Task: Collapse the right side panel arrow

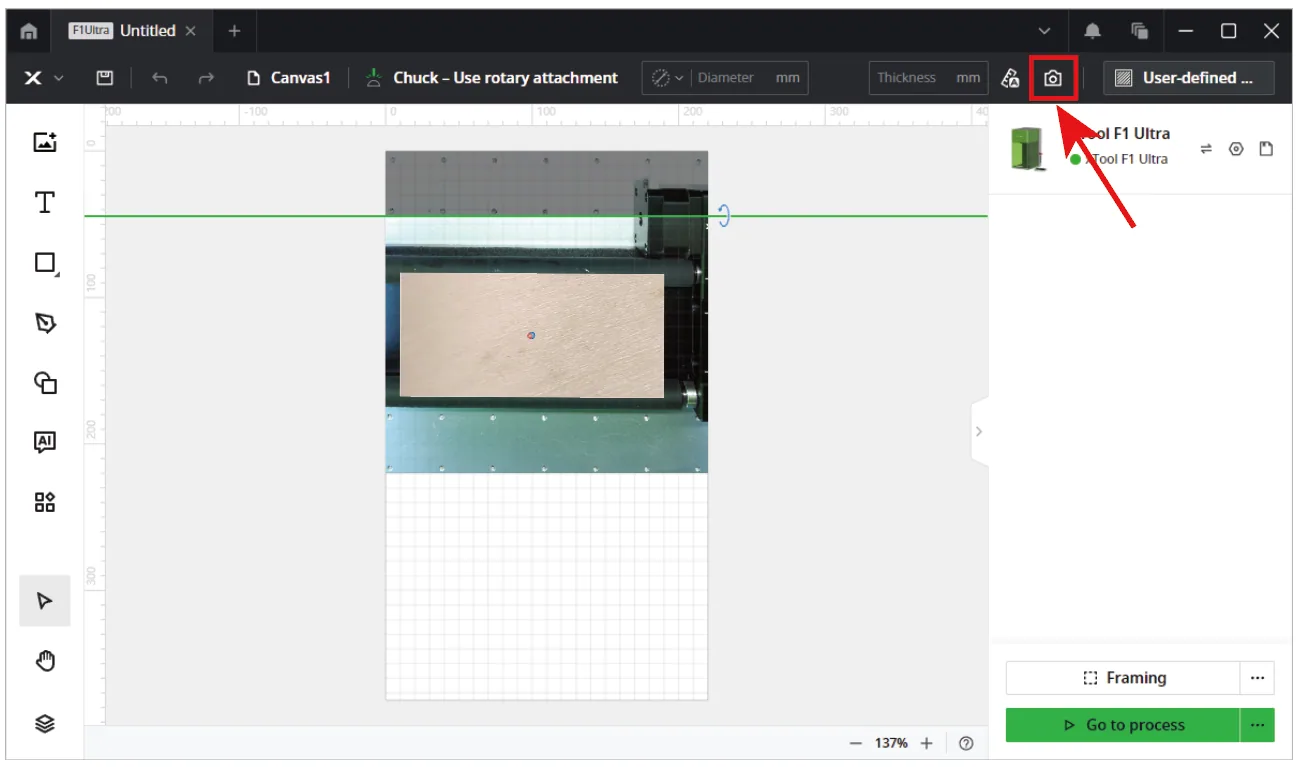Action: [x=979, y=431]
